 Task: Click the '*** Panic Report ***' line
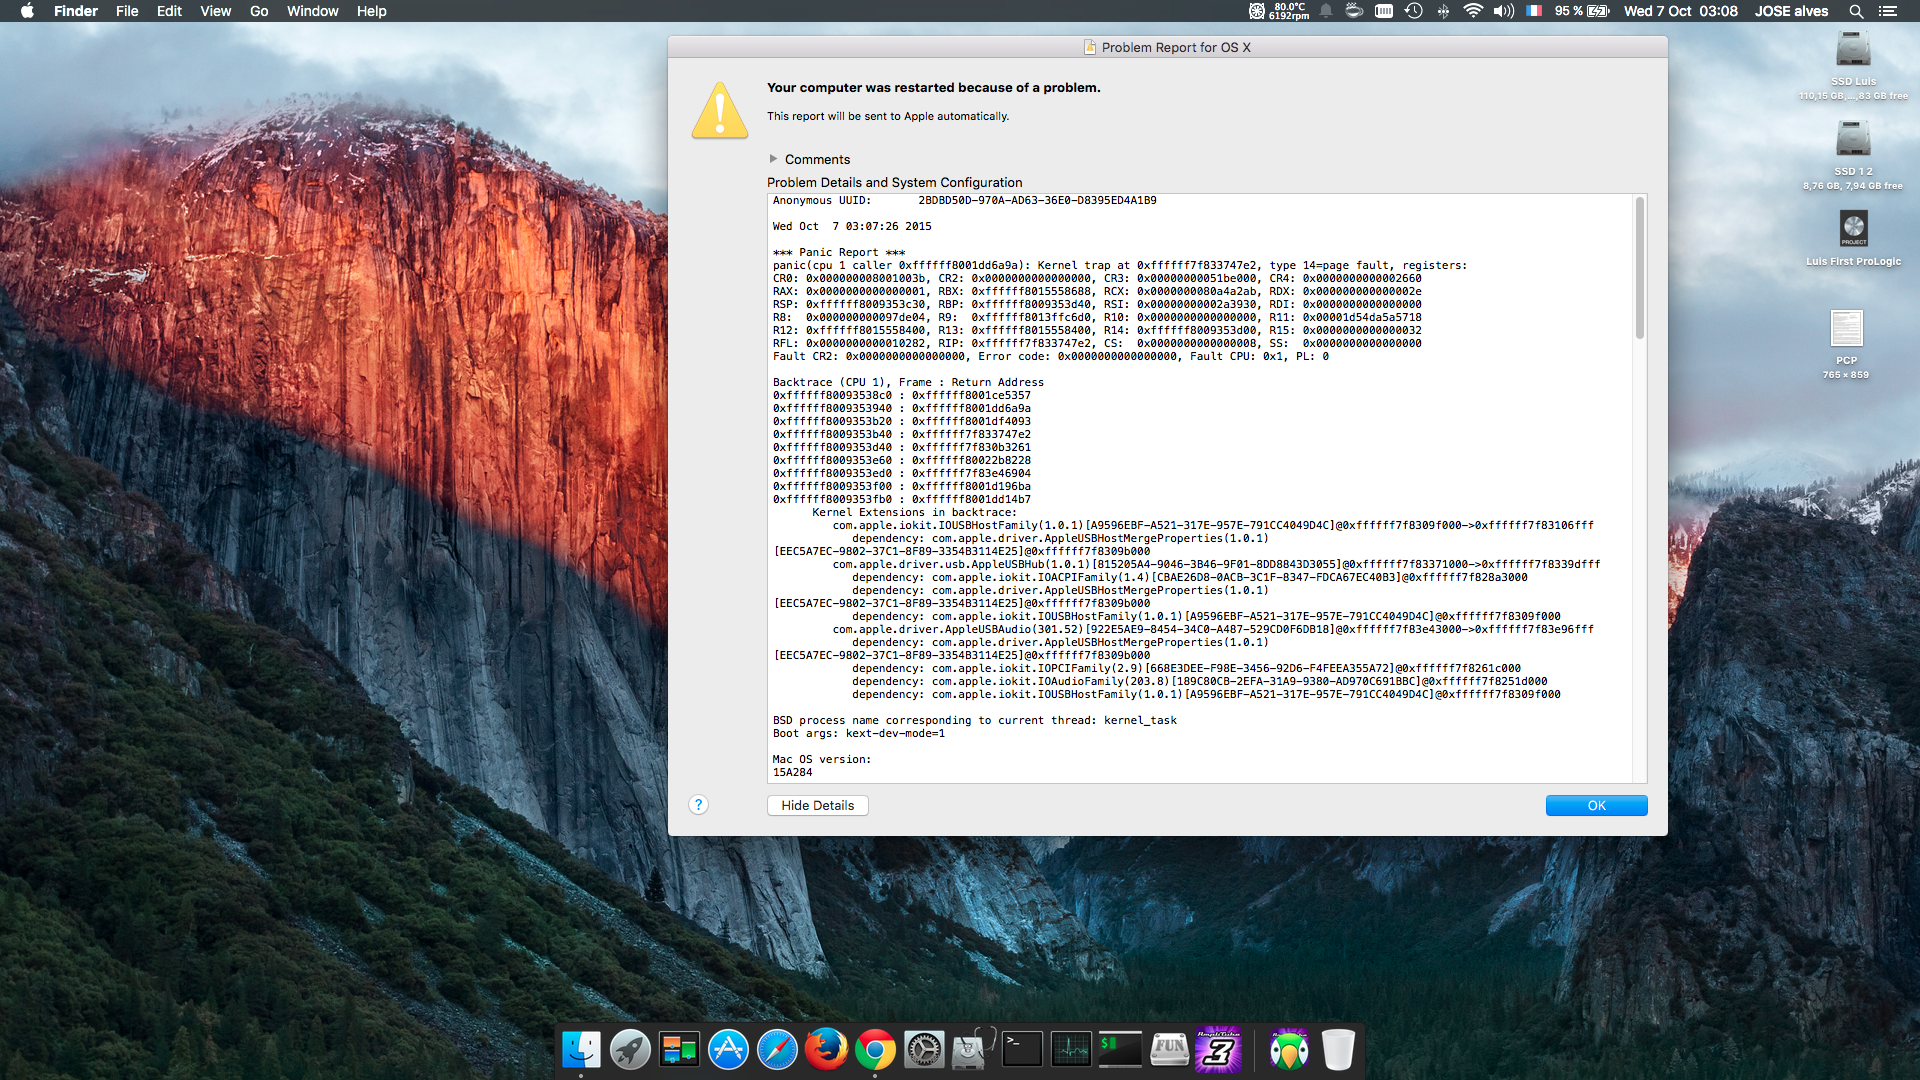pyautogui.click(x=838, y=252)
